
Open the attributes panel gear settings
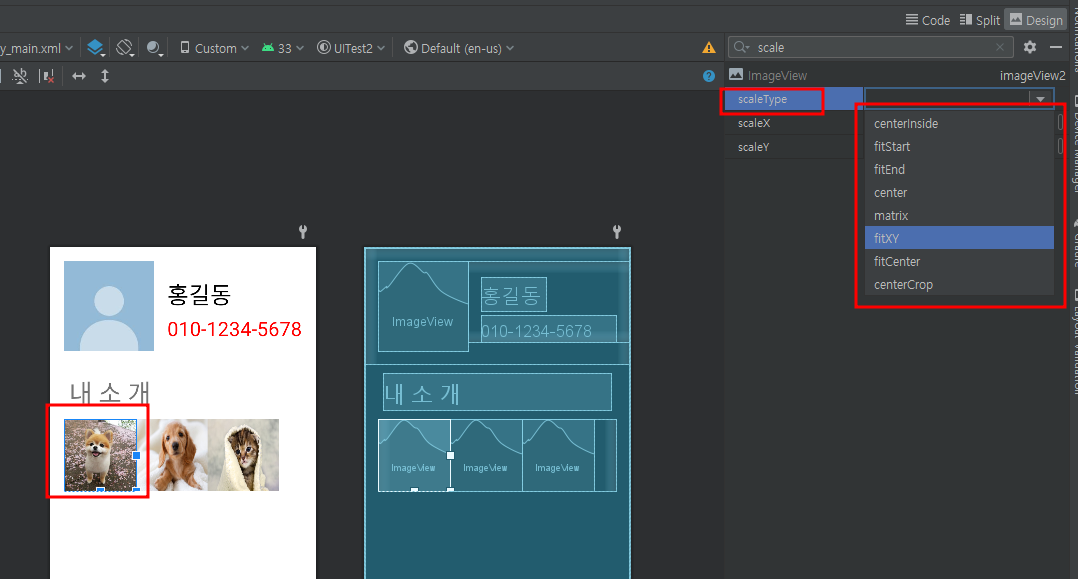pos(1030,47)
